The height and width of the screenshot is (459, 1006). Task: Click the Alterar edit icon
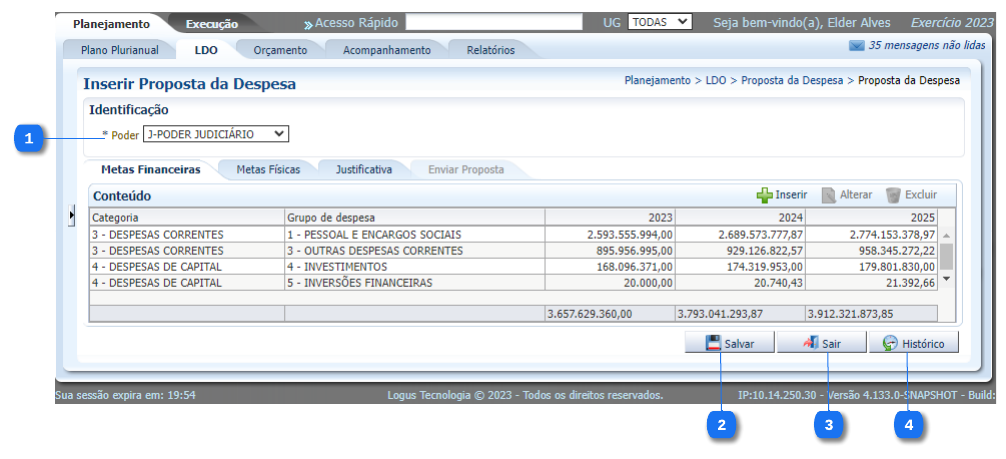click(828, 195)
